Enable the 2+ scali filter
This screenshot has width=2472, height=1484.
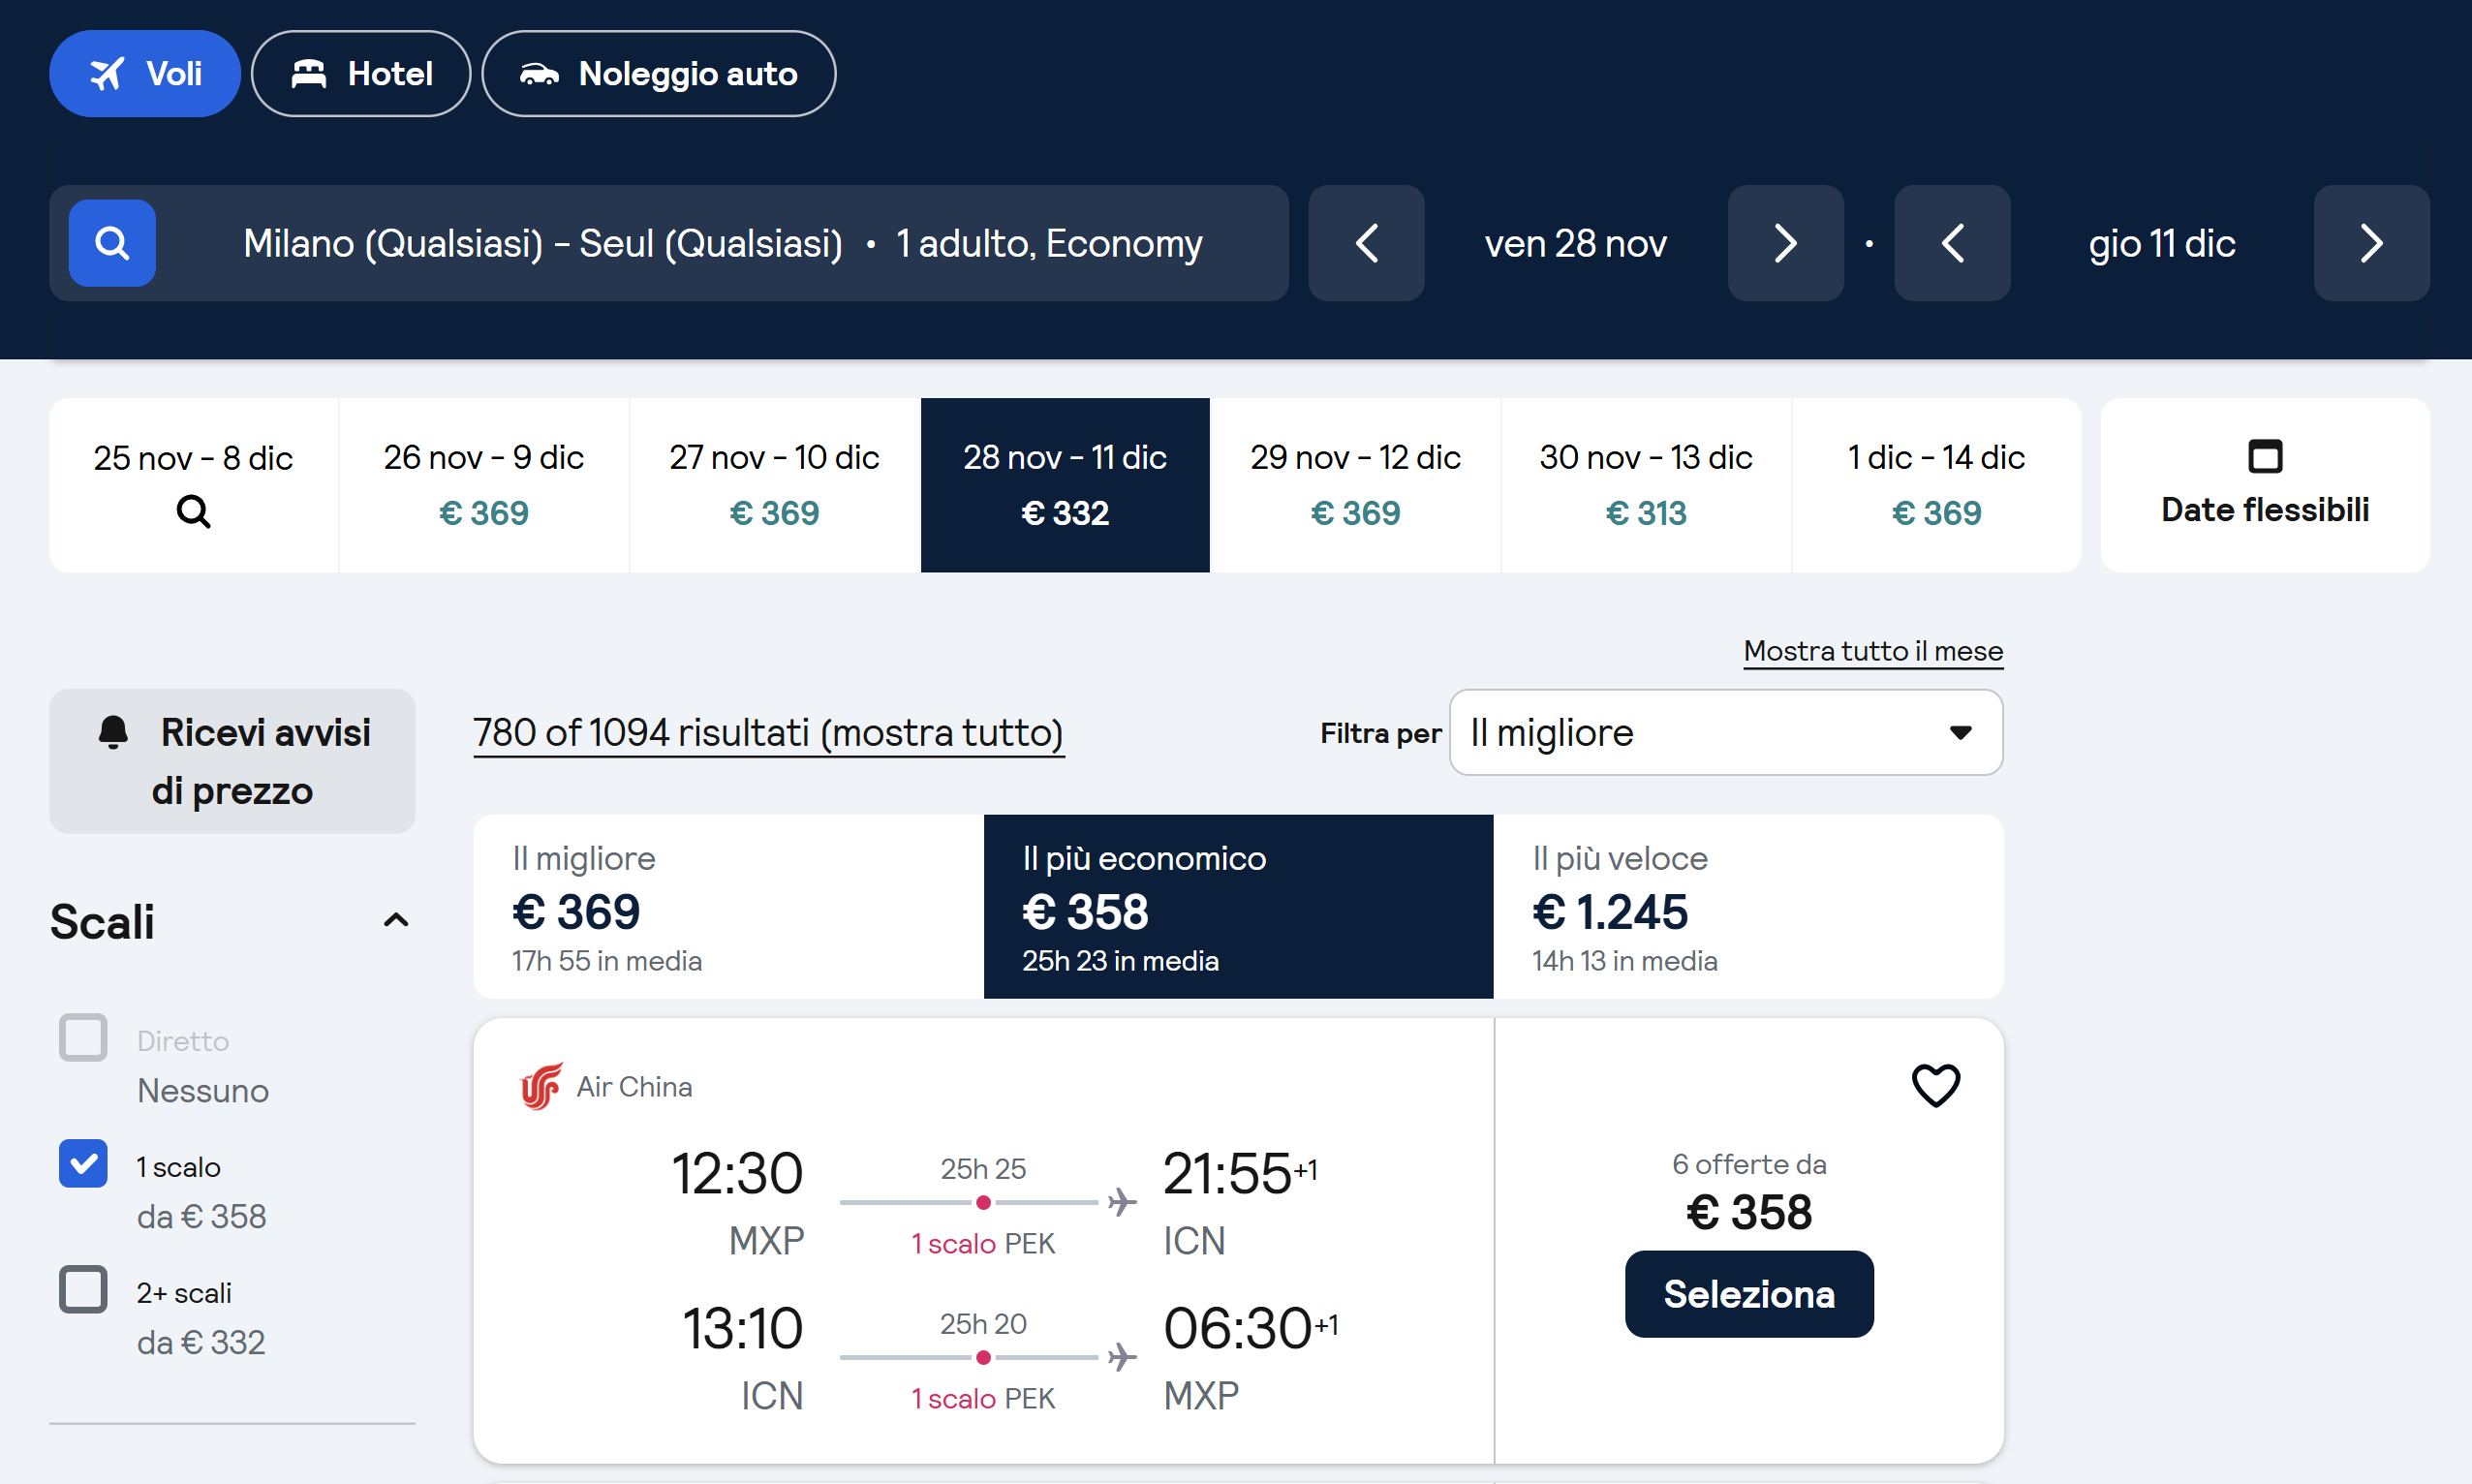[83, 1290]
